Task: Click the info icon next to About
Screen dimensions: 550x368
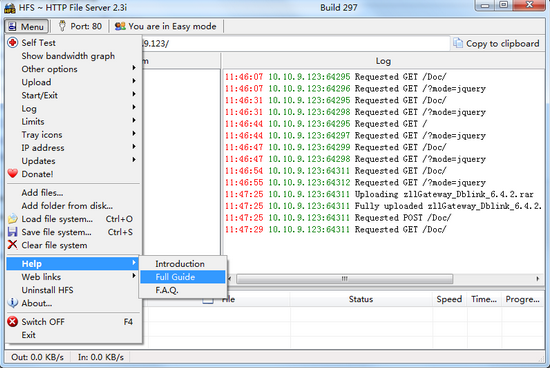Action: click(13, 303)
